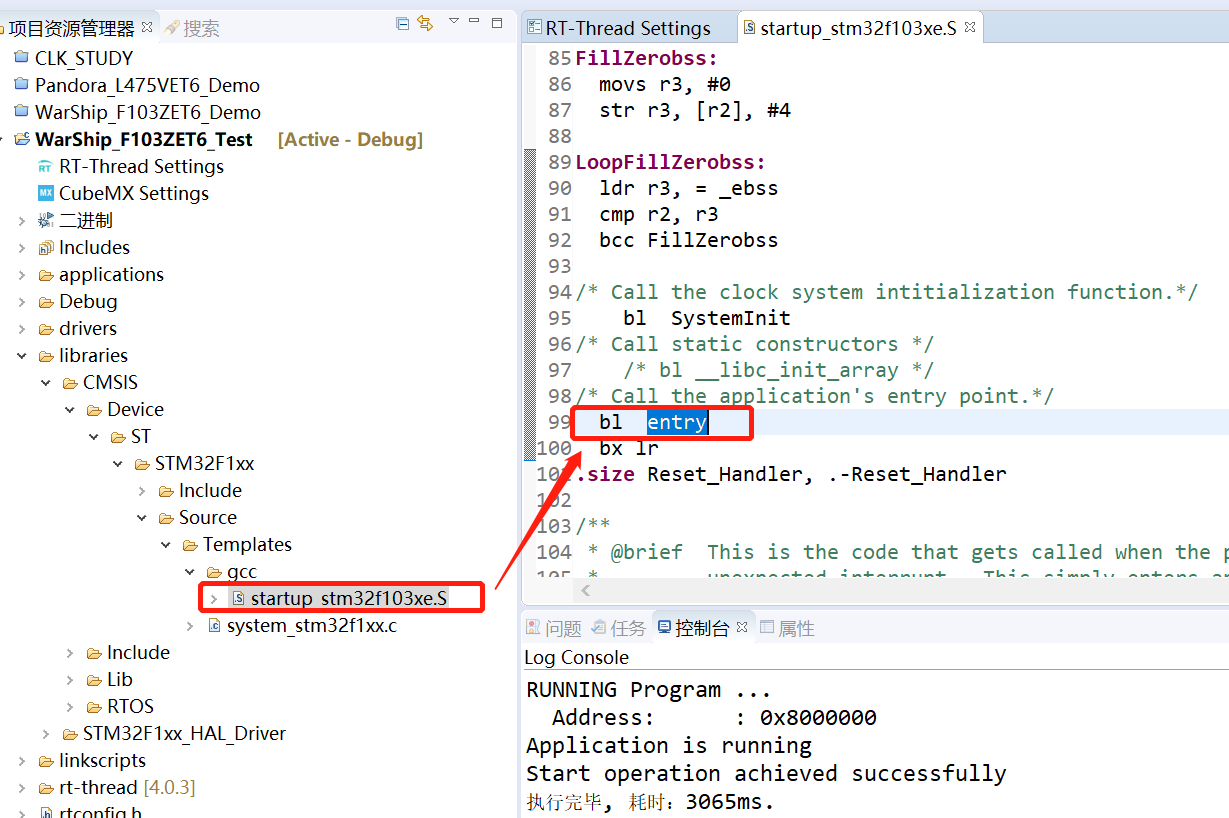The image size is (1229, 818).
Task: Open RT-Thread Settings in project tree
Action: [140, 166]
